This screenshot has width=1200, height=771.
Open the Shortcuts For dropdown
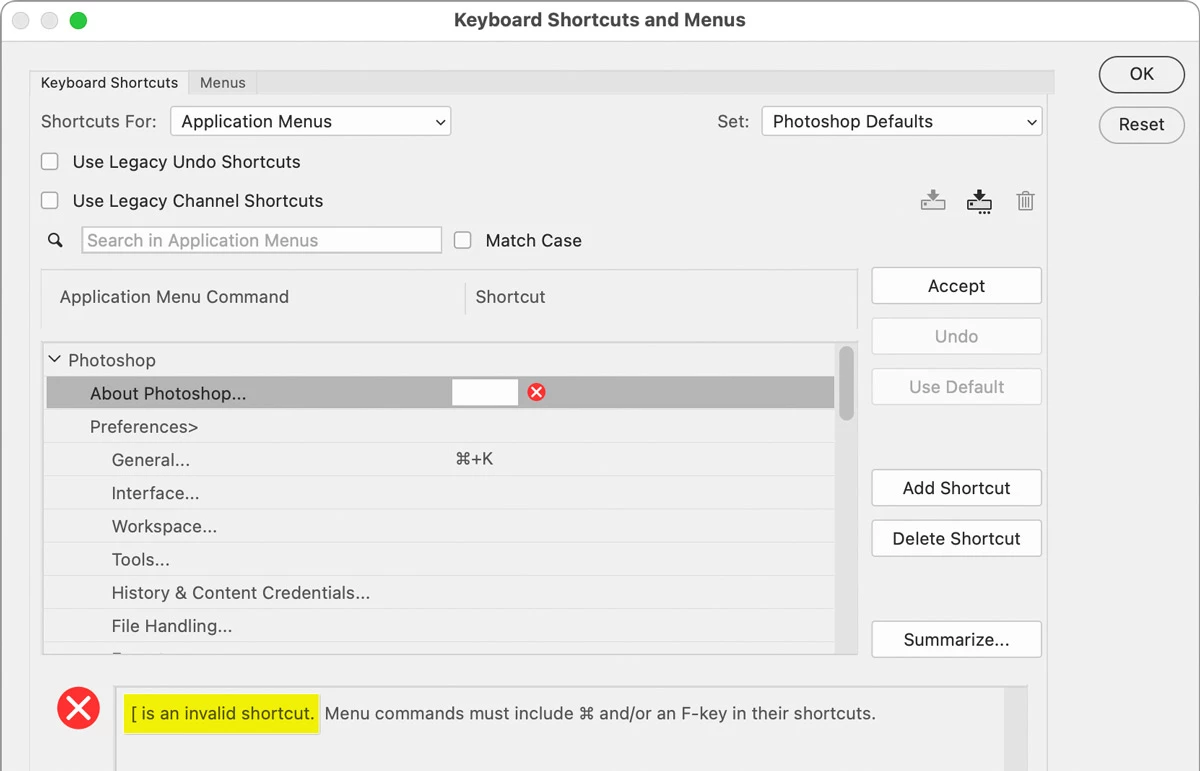coord(311,122)
